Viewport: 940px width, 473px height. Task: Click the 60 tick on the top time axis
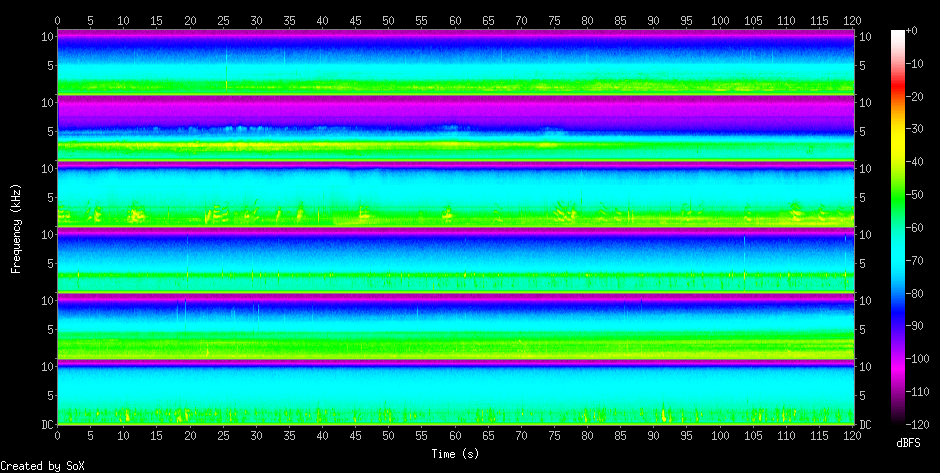pos(455,19)
